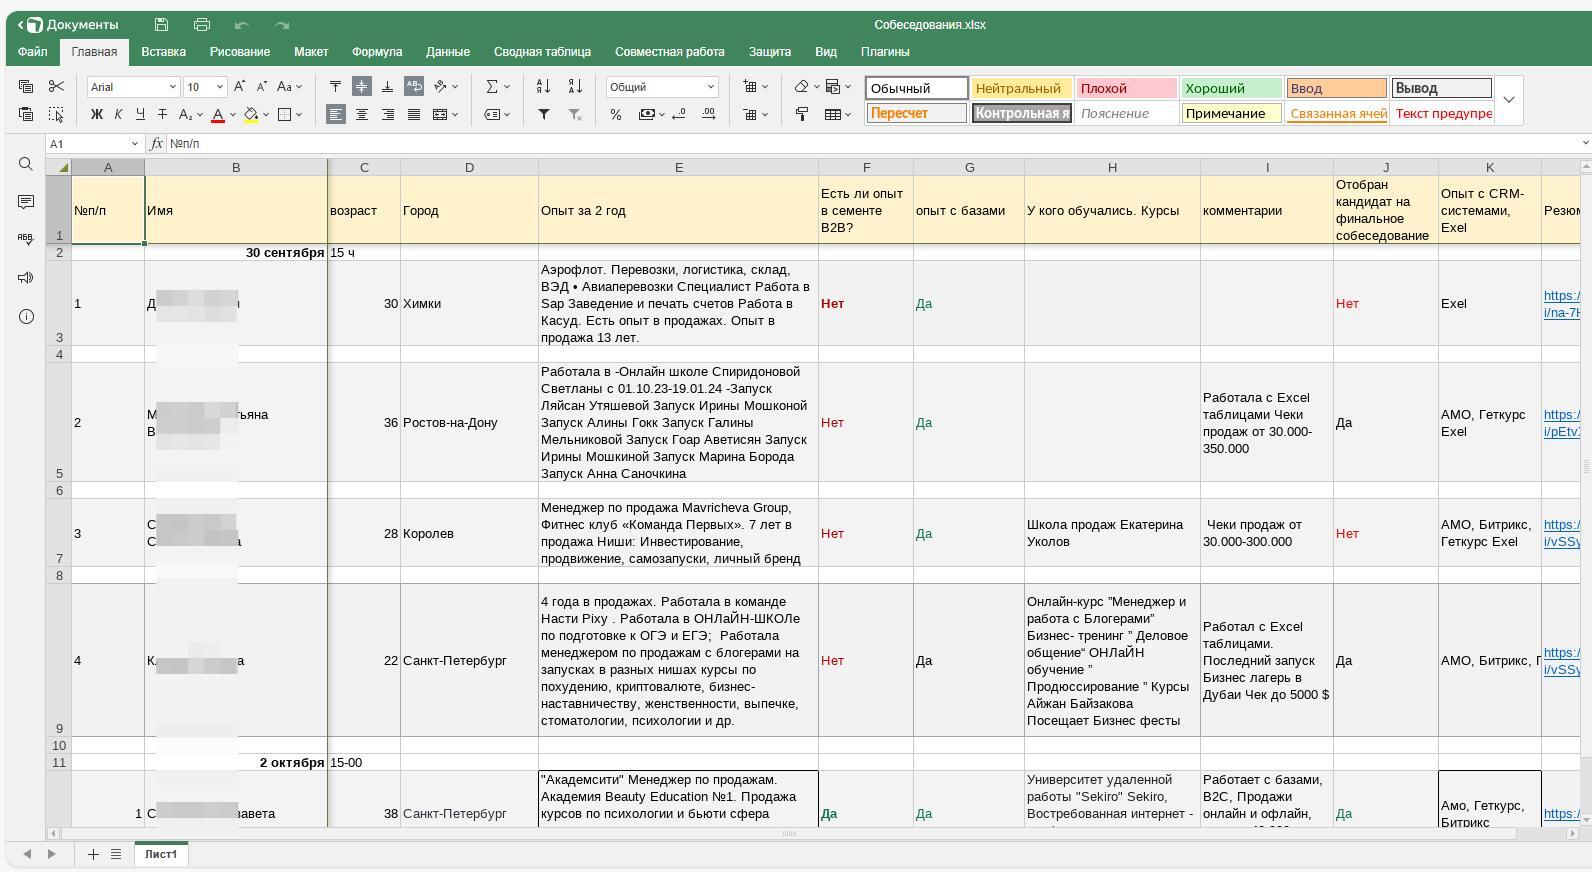Set align left horizontal alignment

click(x=336, y=115)
